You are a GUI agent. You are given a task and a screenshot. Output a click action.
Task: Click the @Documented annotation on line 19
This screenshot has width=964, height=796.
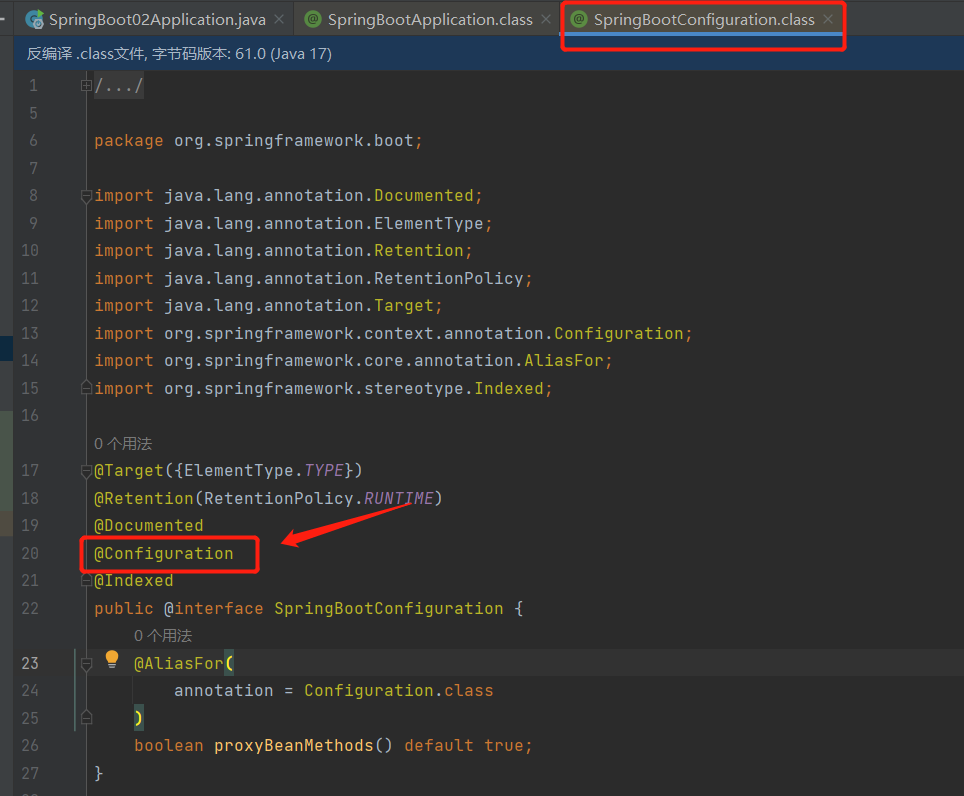coord(149,526)
